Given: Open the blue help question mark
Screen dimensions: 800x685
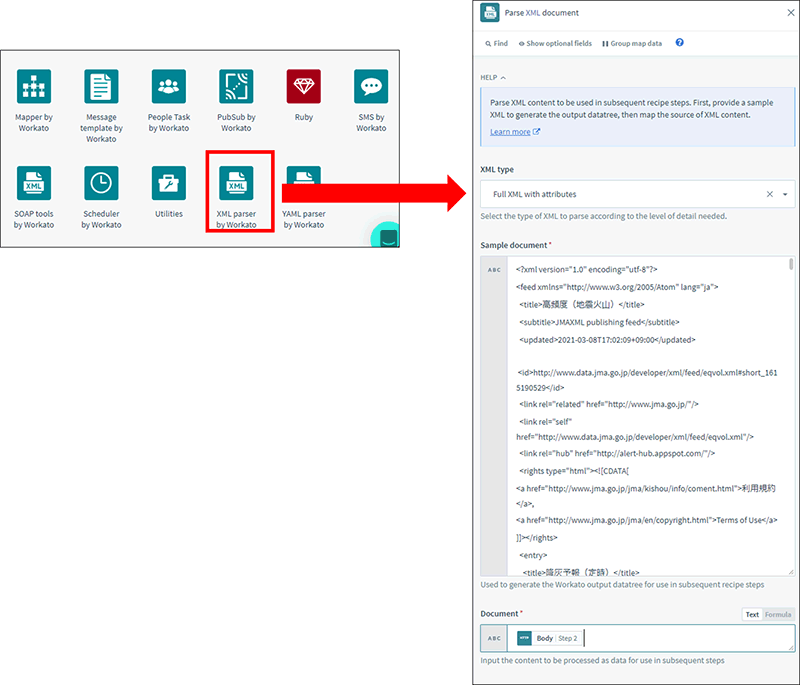Looking at the screenshot, I should (680, 42).
